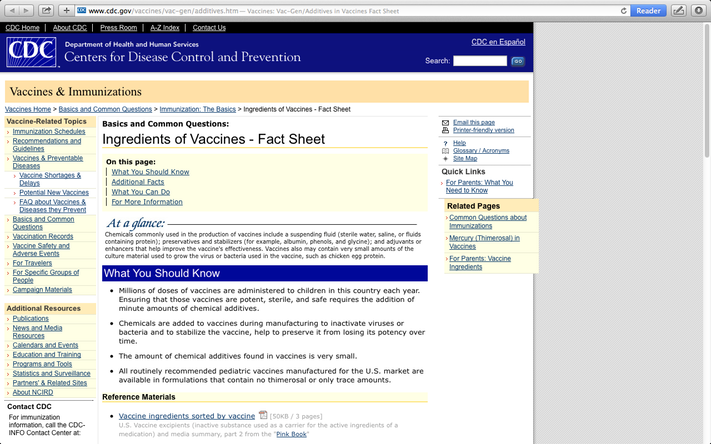This screenshot has width=711, height=444.
Task: Open Potential New Vaccines link
Action: pyautogui.click(x=54, y=193)
